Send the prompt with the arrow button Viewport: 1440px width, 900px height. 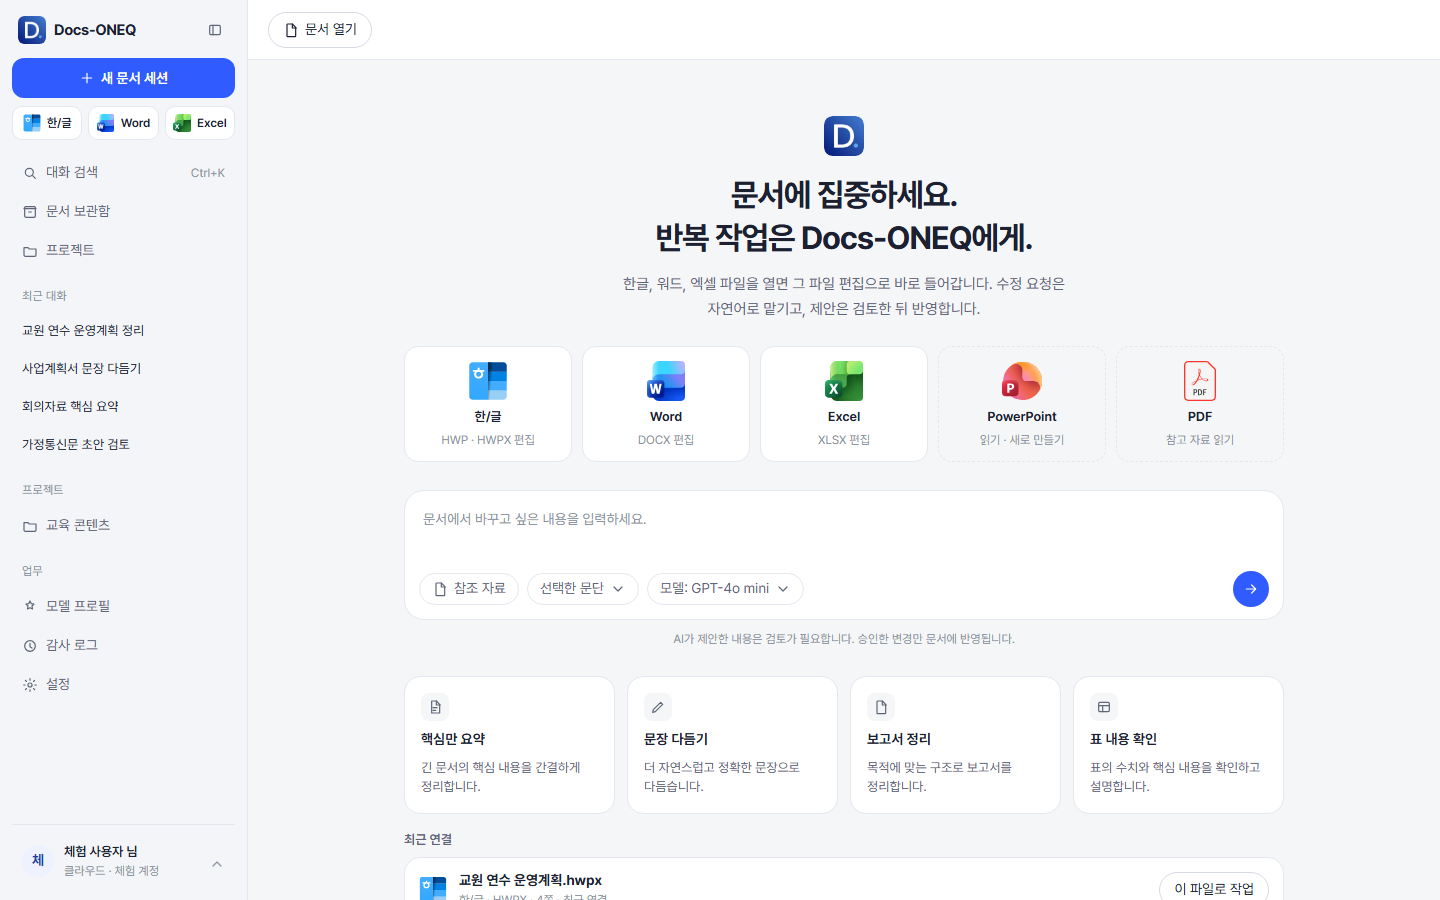(1251, 589)
